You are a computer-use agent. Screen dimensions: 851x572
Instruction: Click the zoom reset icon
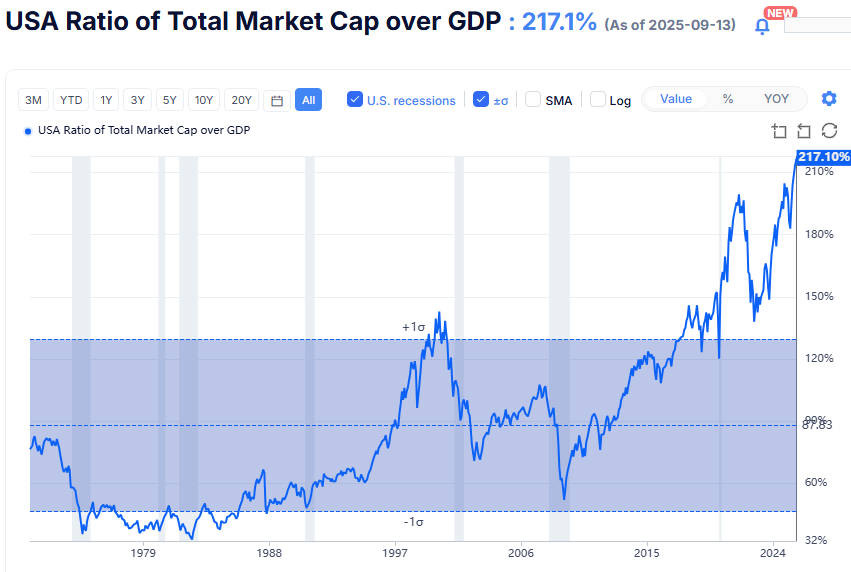(x=804, y=131)
